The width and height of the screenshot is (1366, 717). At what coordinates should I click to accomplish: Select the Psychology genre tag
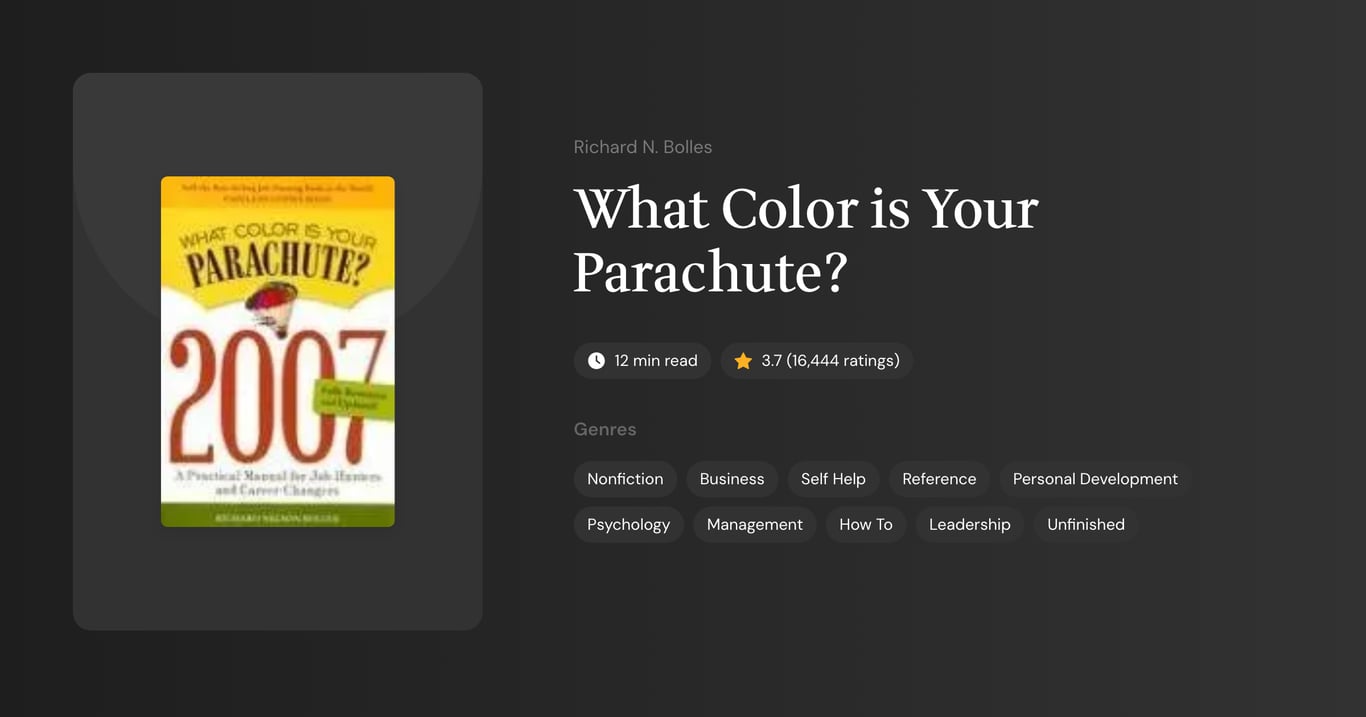click(628, 524)
